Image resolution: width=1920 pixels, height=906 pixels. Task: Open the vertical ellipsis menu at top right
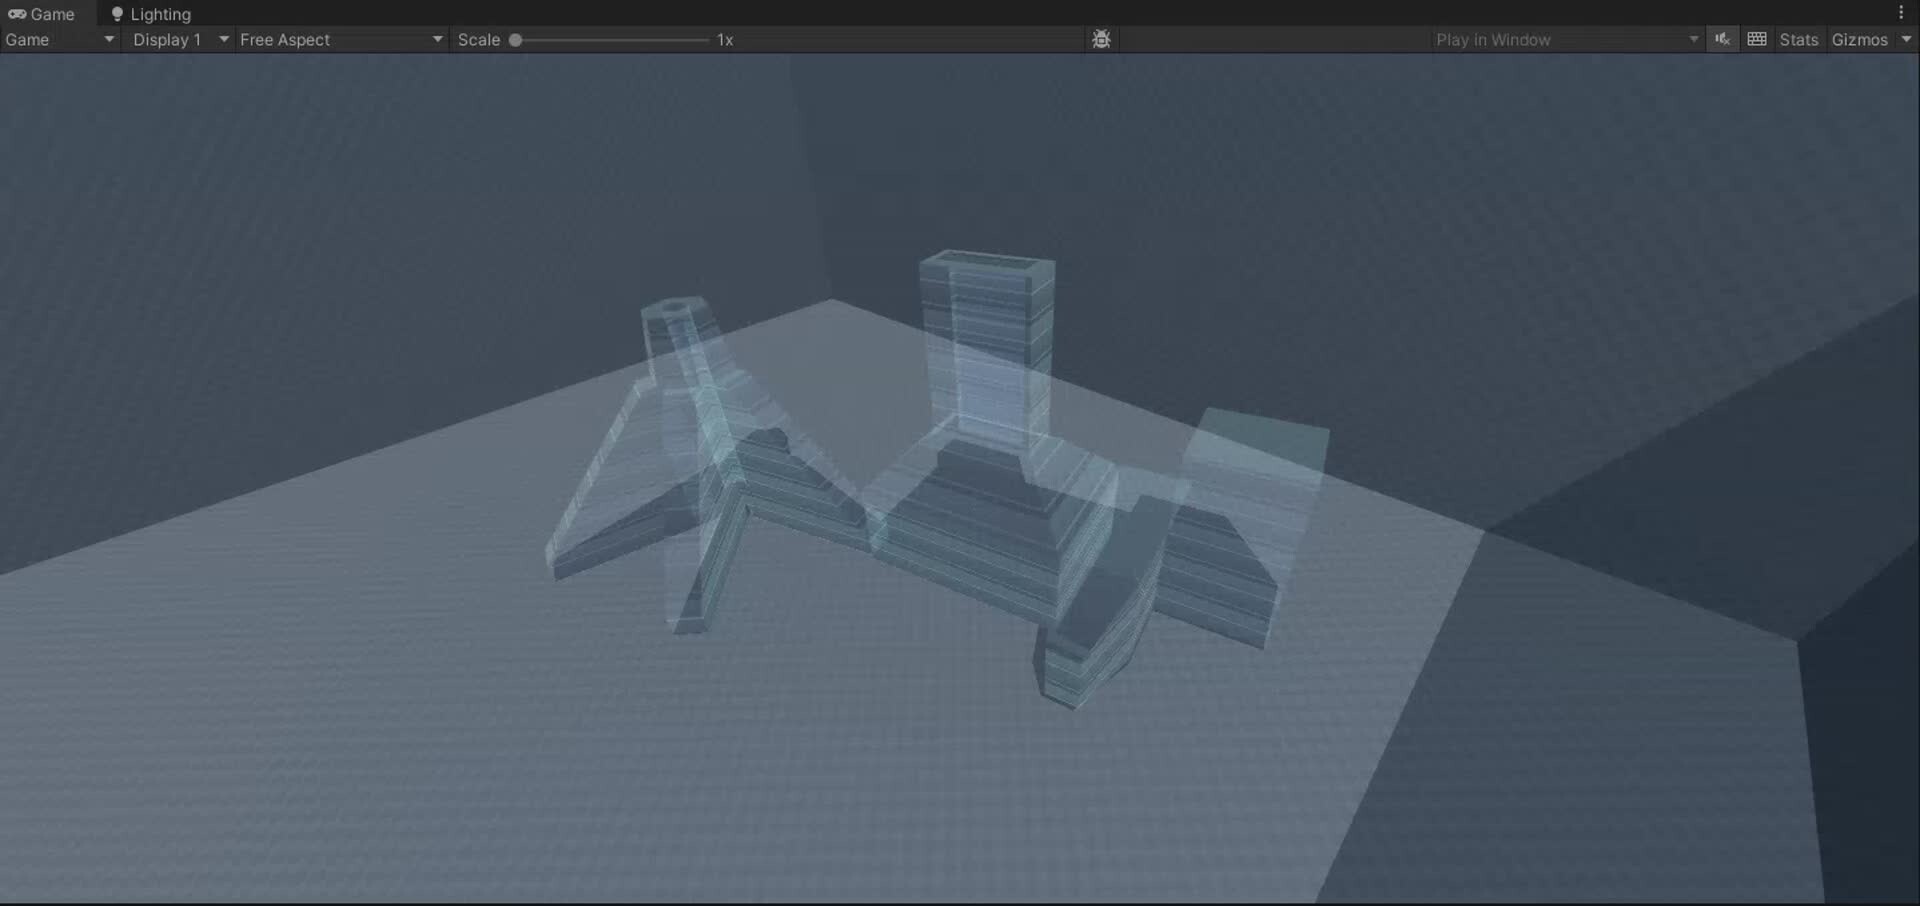coord(1903,12)
